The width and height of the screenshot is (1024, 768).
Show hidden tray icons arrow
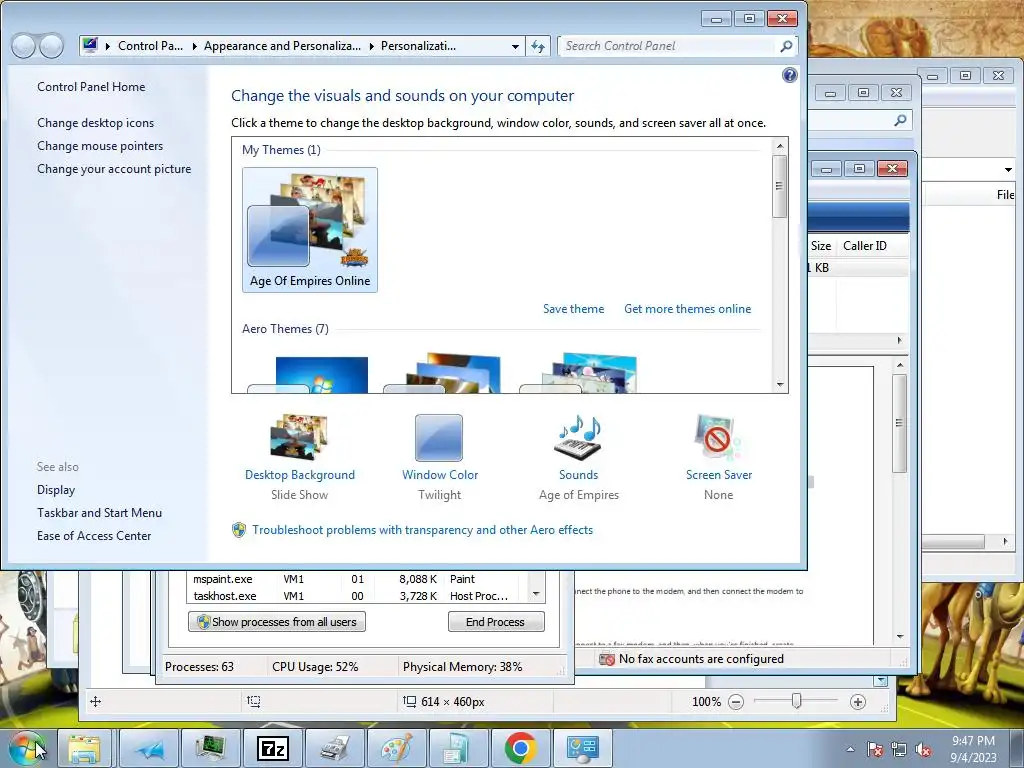point(850,749)
